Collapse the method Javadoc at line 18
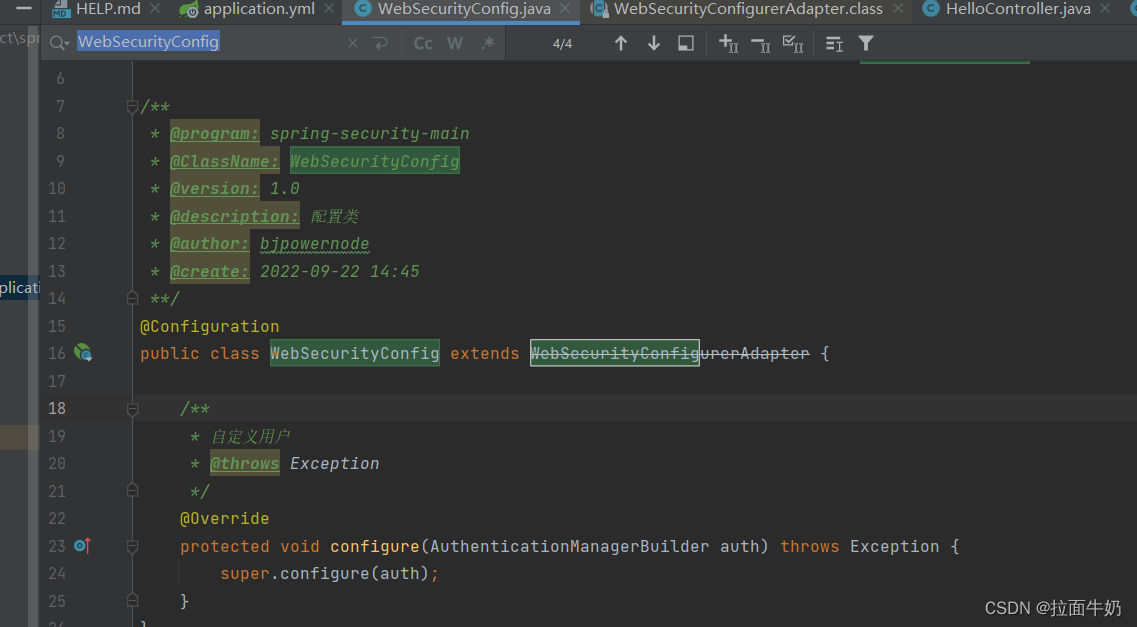Screen dimensions: 1137x627 click(132, 409)
